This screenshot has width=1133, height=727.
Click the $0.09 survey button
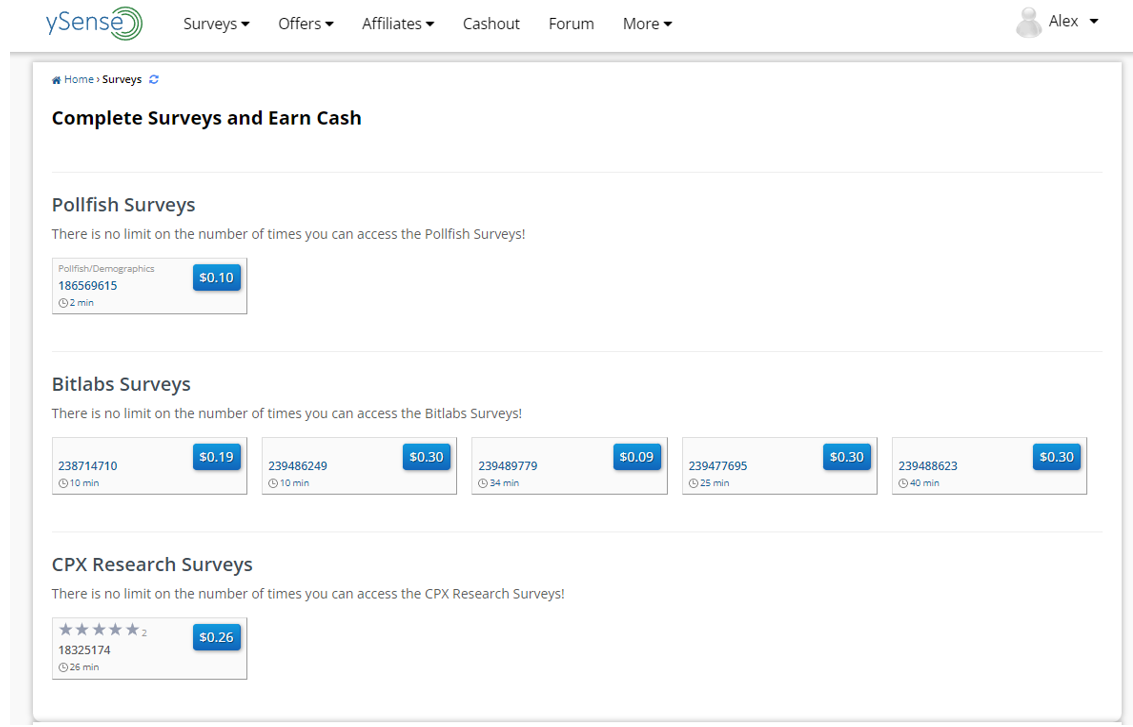pyautogui.click(x=637, y=457)
